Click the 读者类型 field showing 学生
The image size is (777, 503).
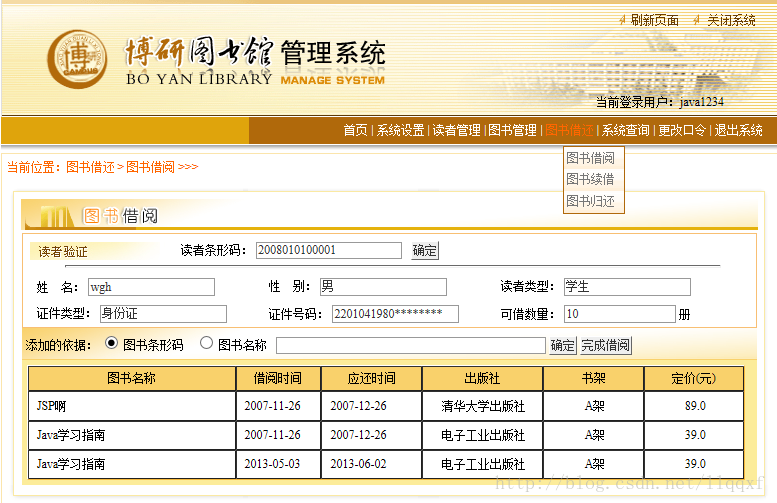627,287
